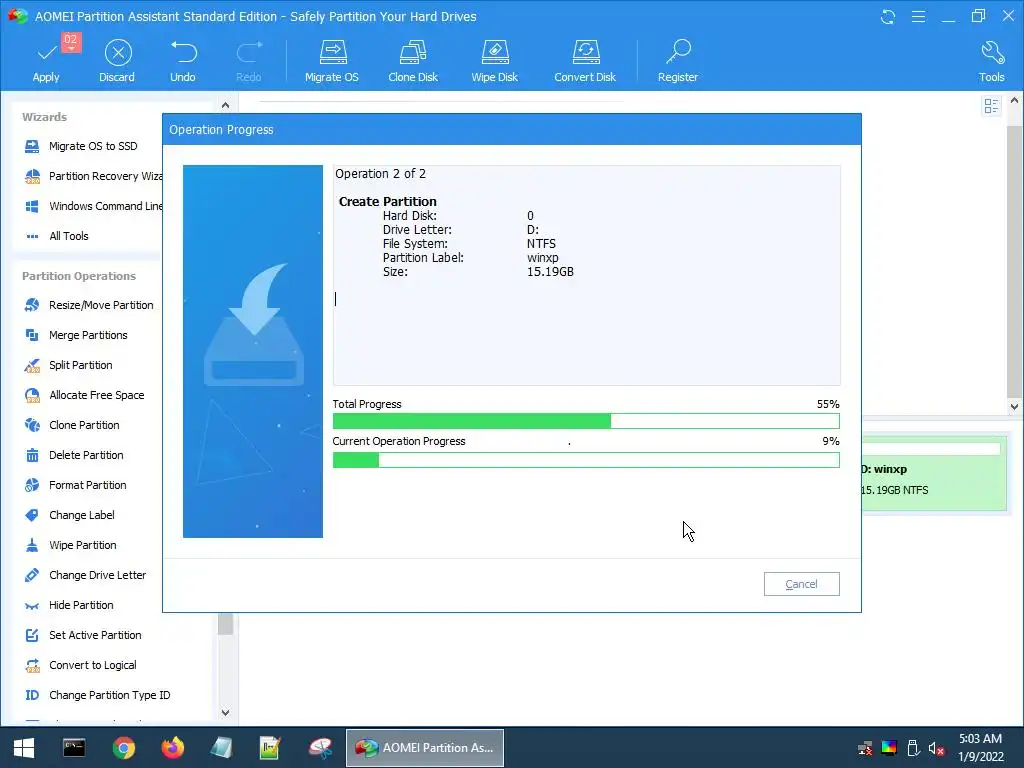This screenshot has width=1024, height=768.
Task: Click the greyed Redo toolbar icon
Action: coord(249,61)
